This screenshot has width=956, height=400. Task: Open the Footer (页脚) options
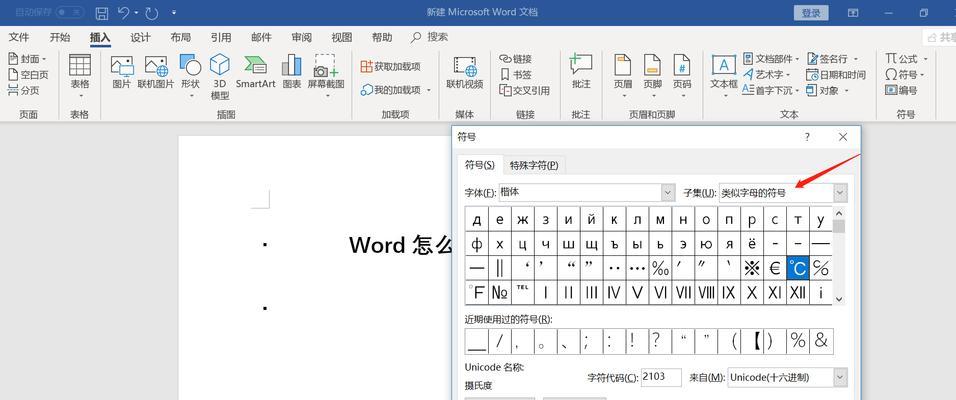pyautogui.click(x=652, y=76)
